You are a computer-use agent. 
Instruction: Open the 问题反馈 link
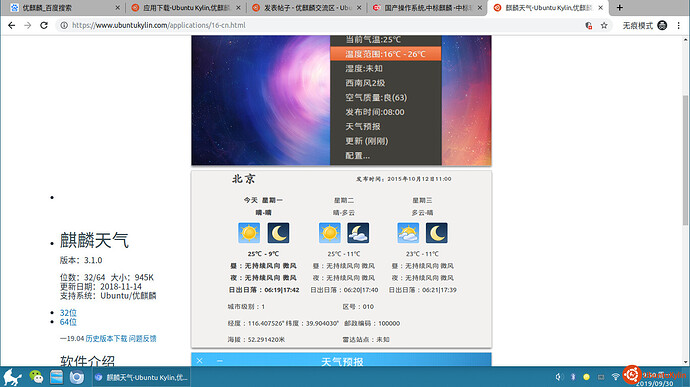coord(143,339)
